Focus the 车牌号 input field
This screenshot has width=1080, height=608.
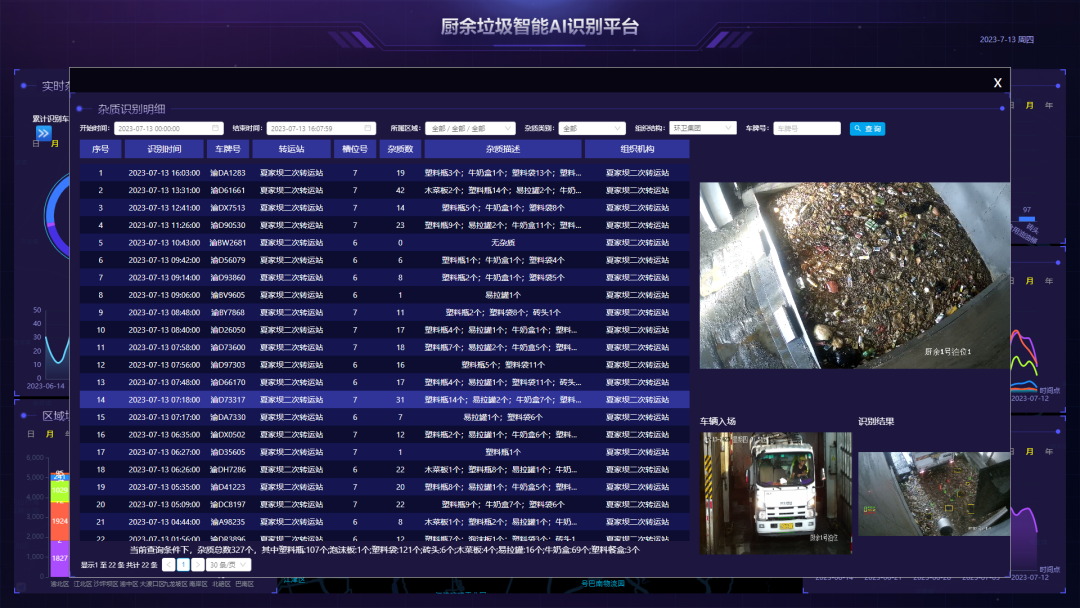[807, 128]
